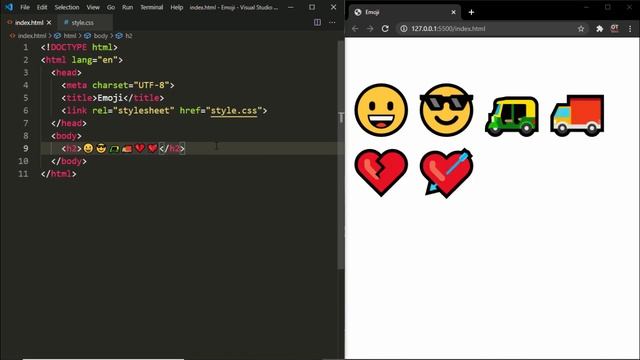Open the Extensions puzzle icon
The image size is (640, 360).
(599, 29)
